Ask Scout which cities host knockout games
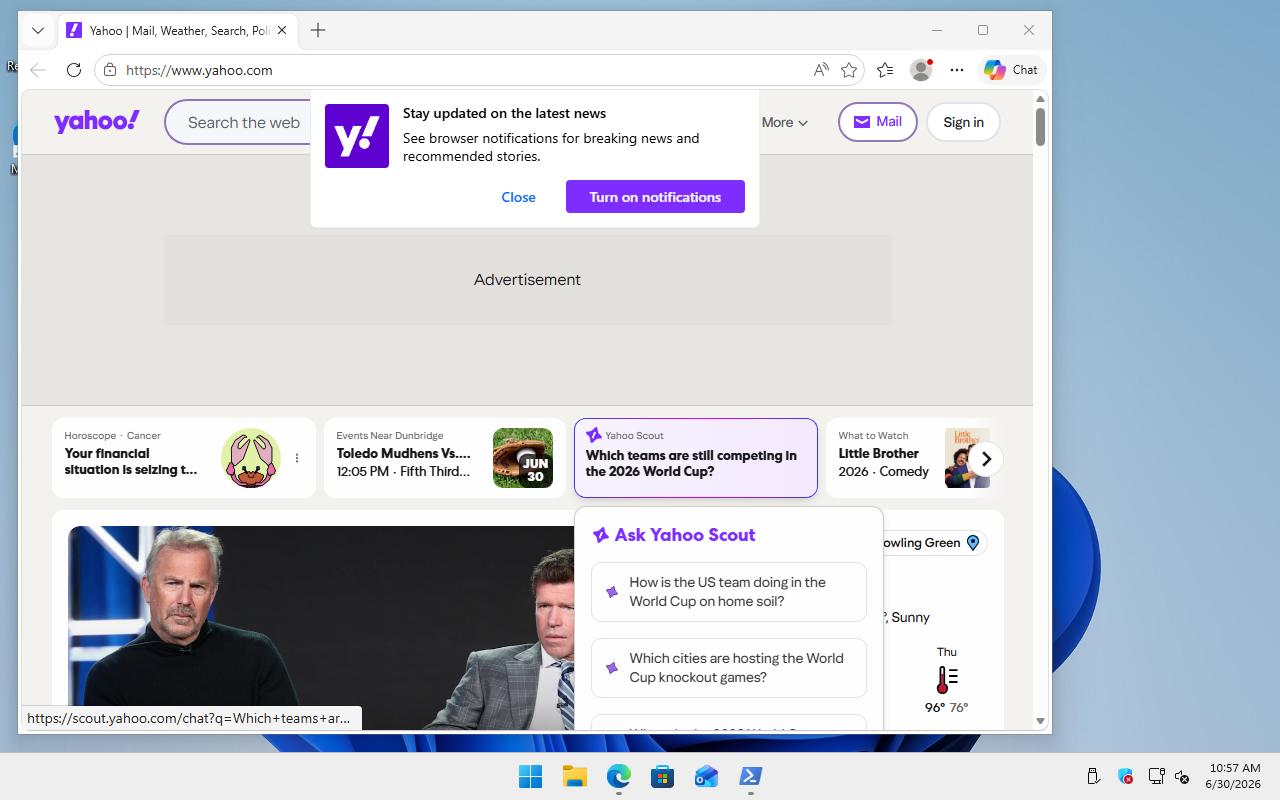This screenshot has height=800, width=1280. pos(729,668)
